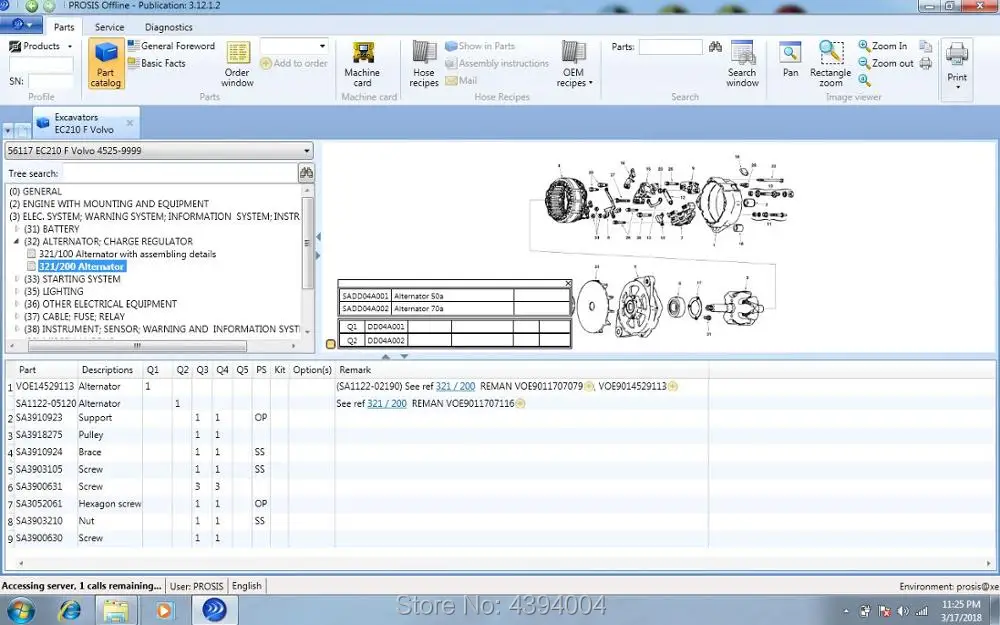Click Zoom out

tap(886, 63)
